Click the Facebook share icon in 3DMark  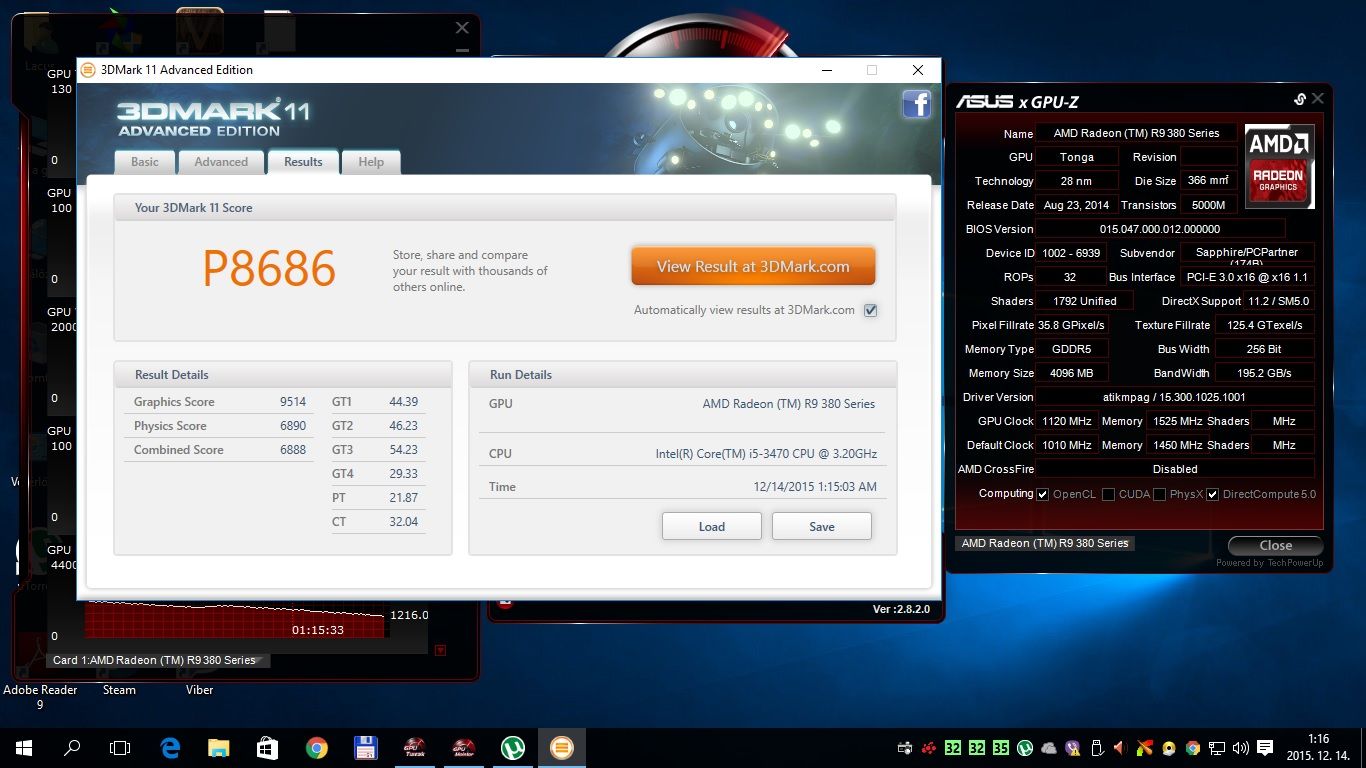pyautogui.click(x=917, y=104)
